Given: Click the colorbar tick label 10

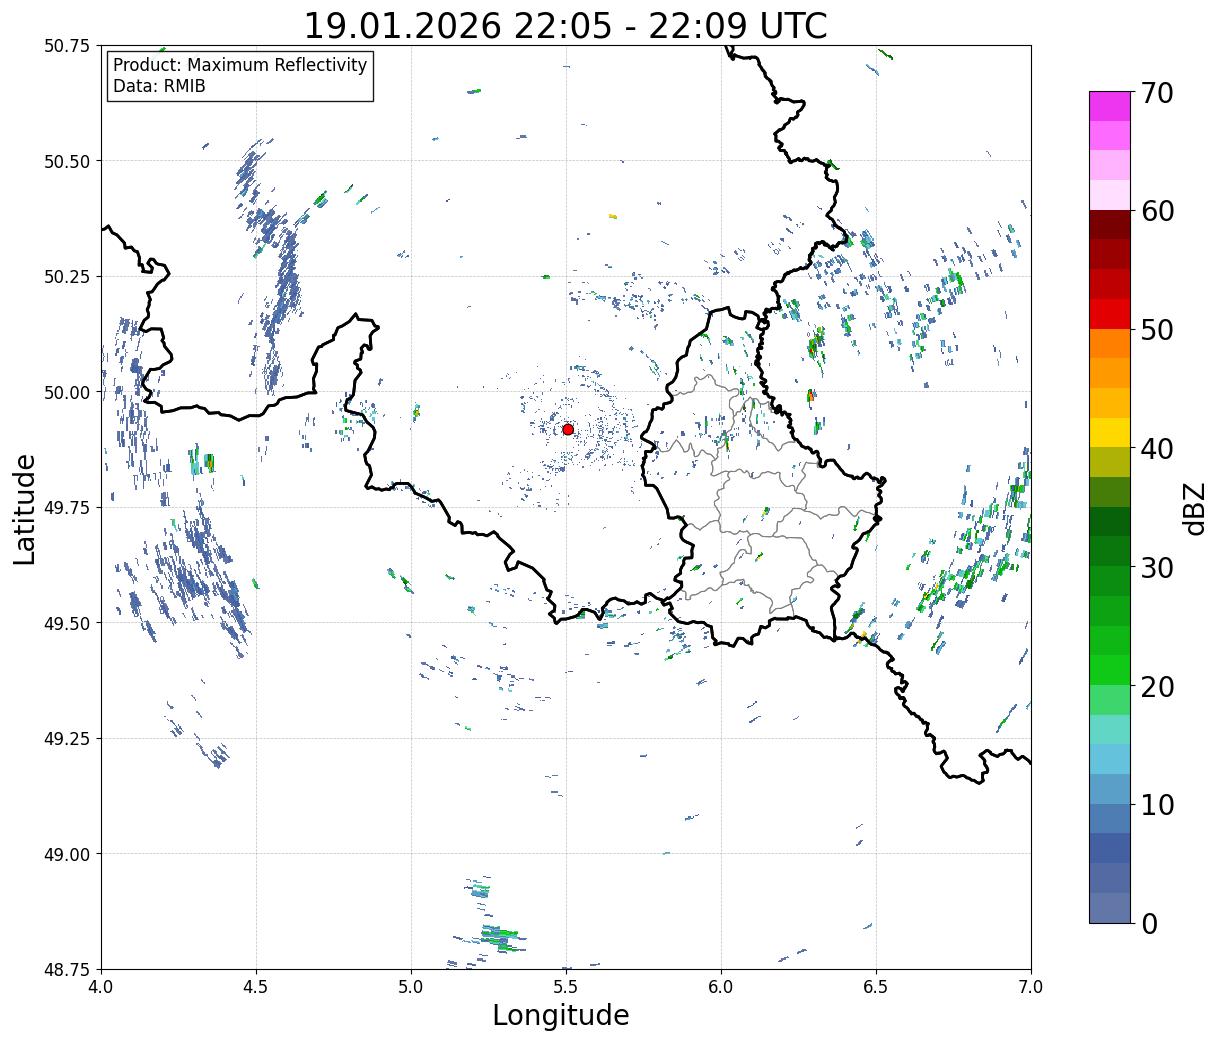Looking at the screenshot, I should click(1157, 804).
